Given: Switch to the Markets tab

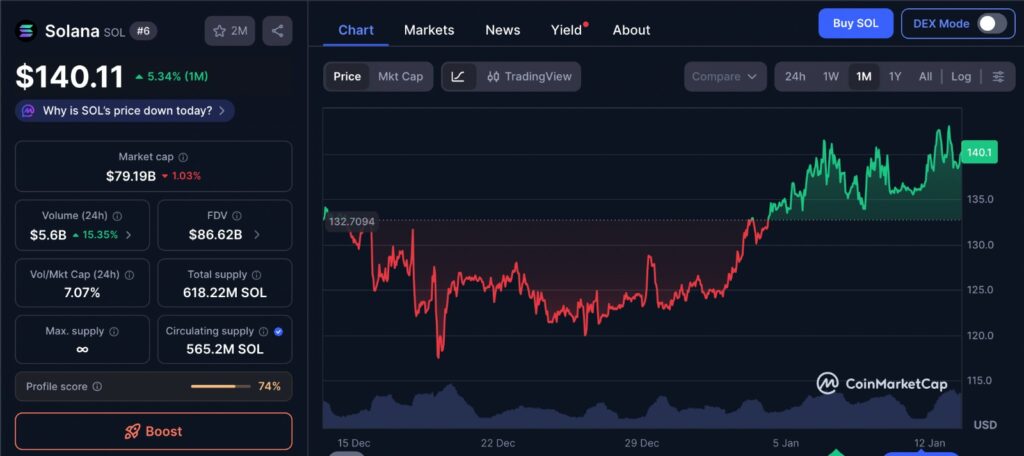Looking at the screenshot, I should point(429,30).
